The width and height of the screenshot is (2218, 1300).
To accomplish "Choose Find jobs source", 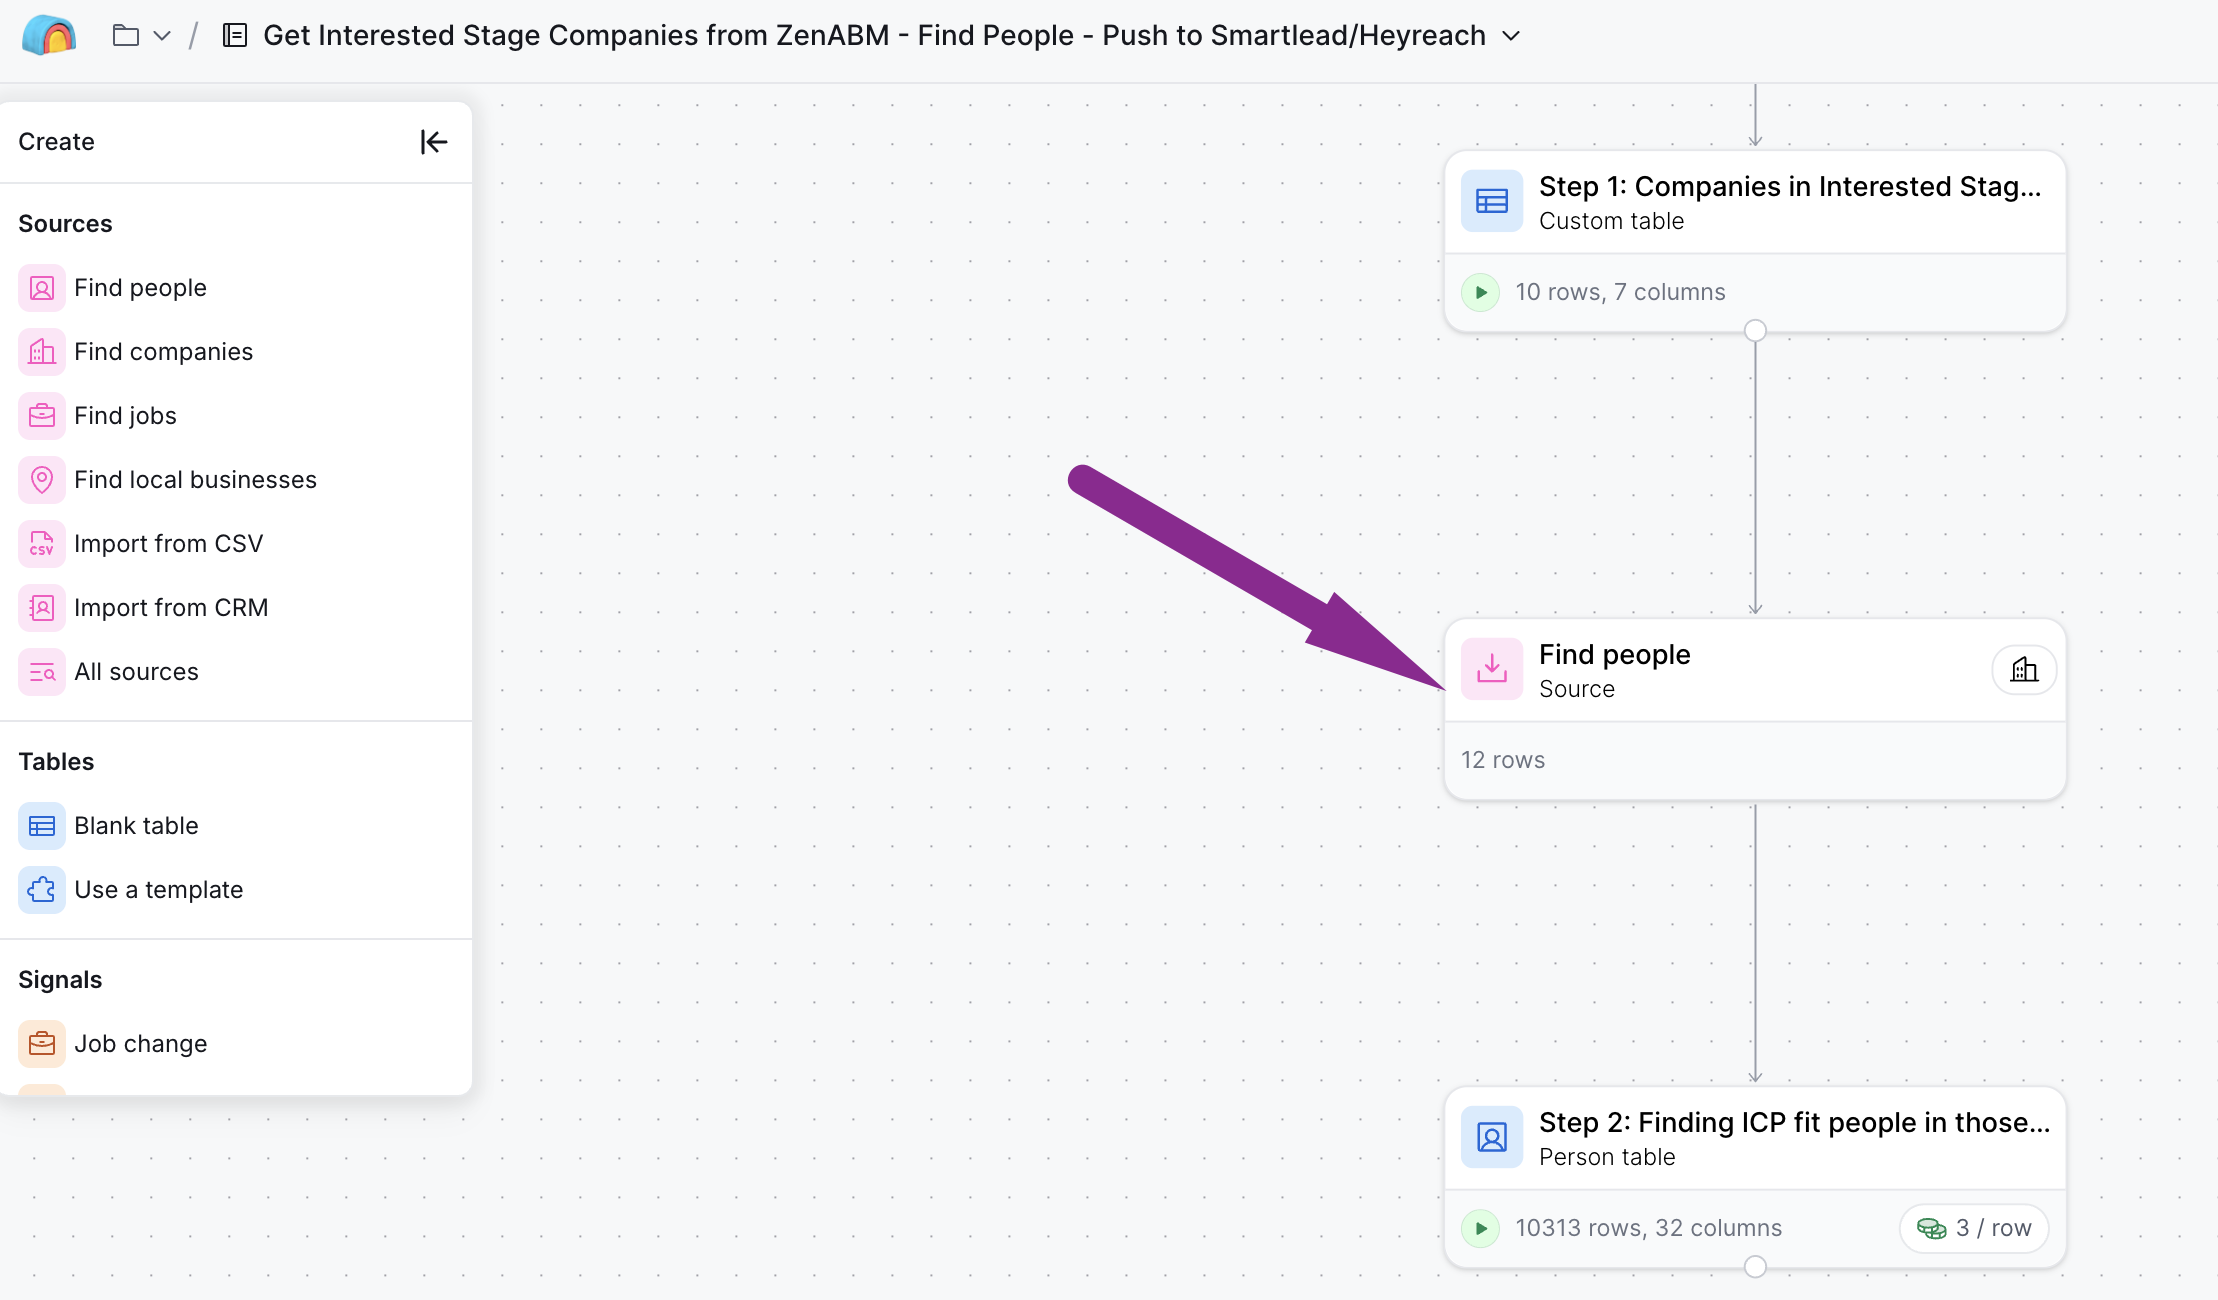I will click(125, 416).
